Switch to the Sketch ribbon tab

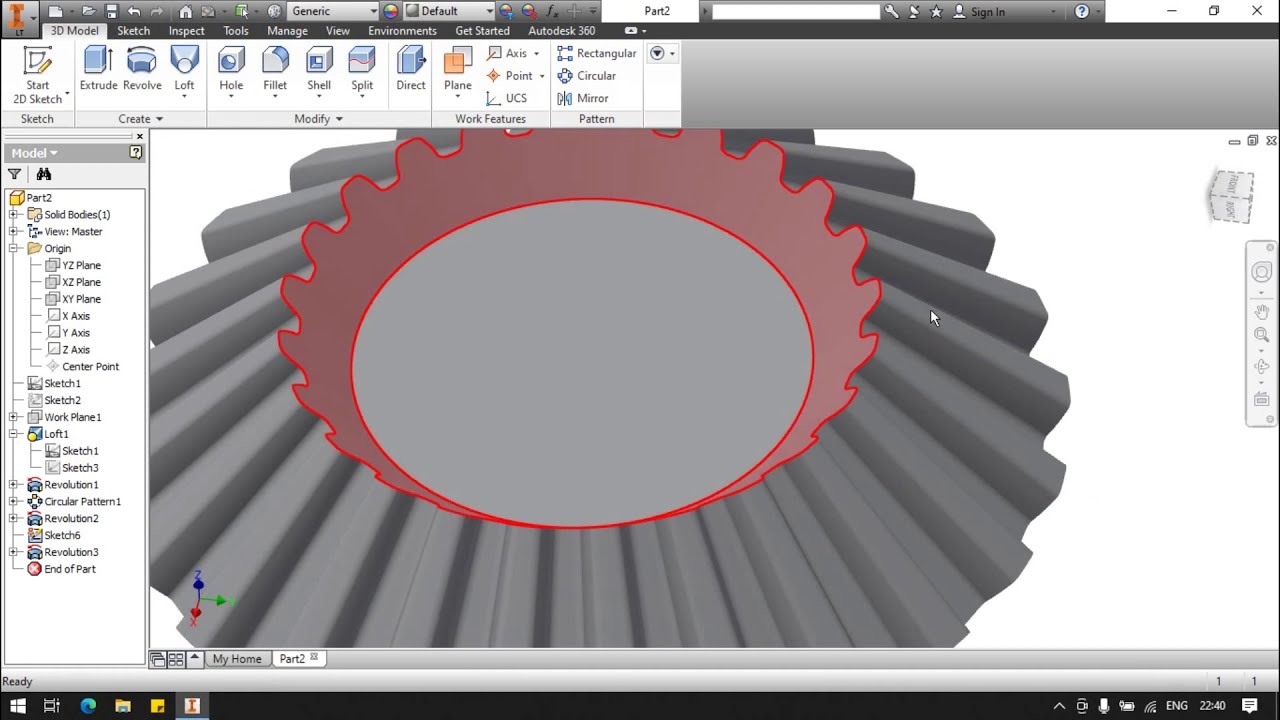point(134,31)
